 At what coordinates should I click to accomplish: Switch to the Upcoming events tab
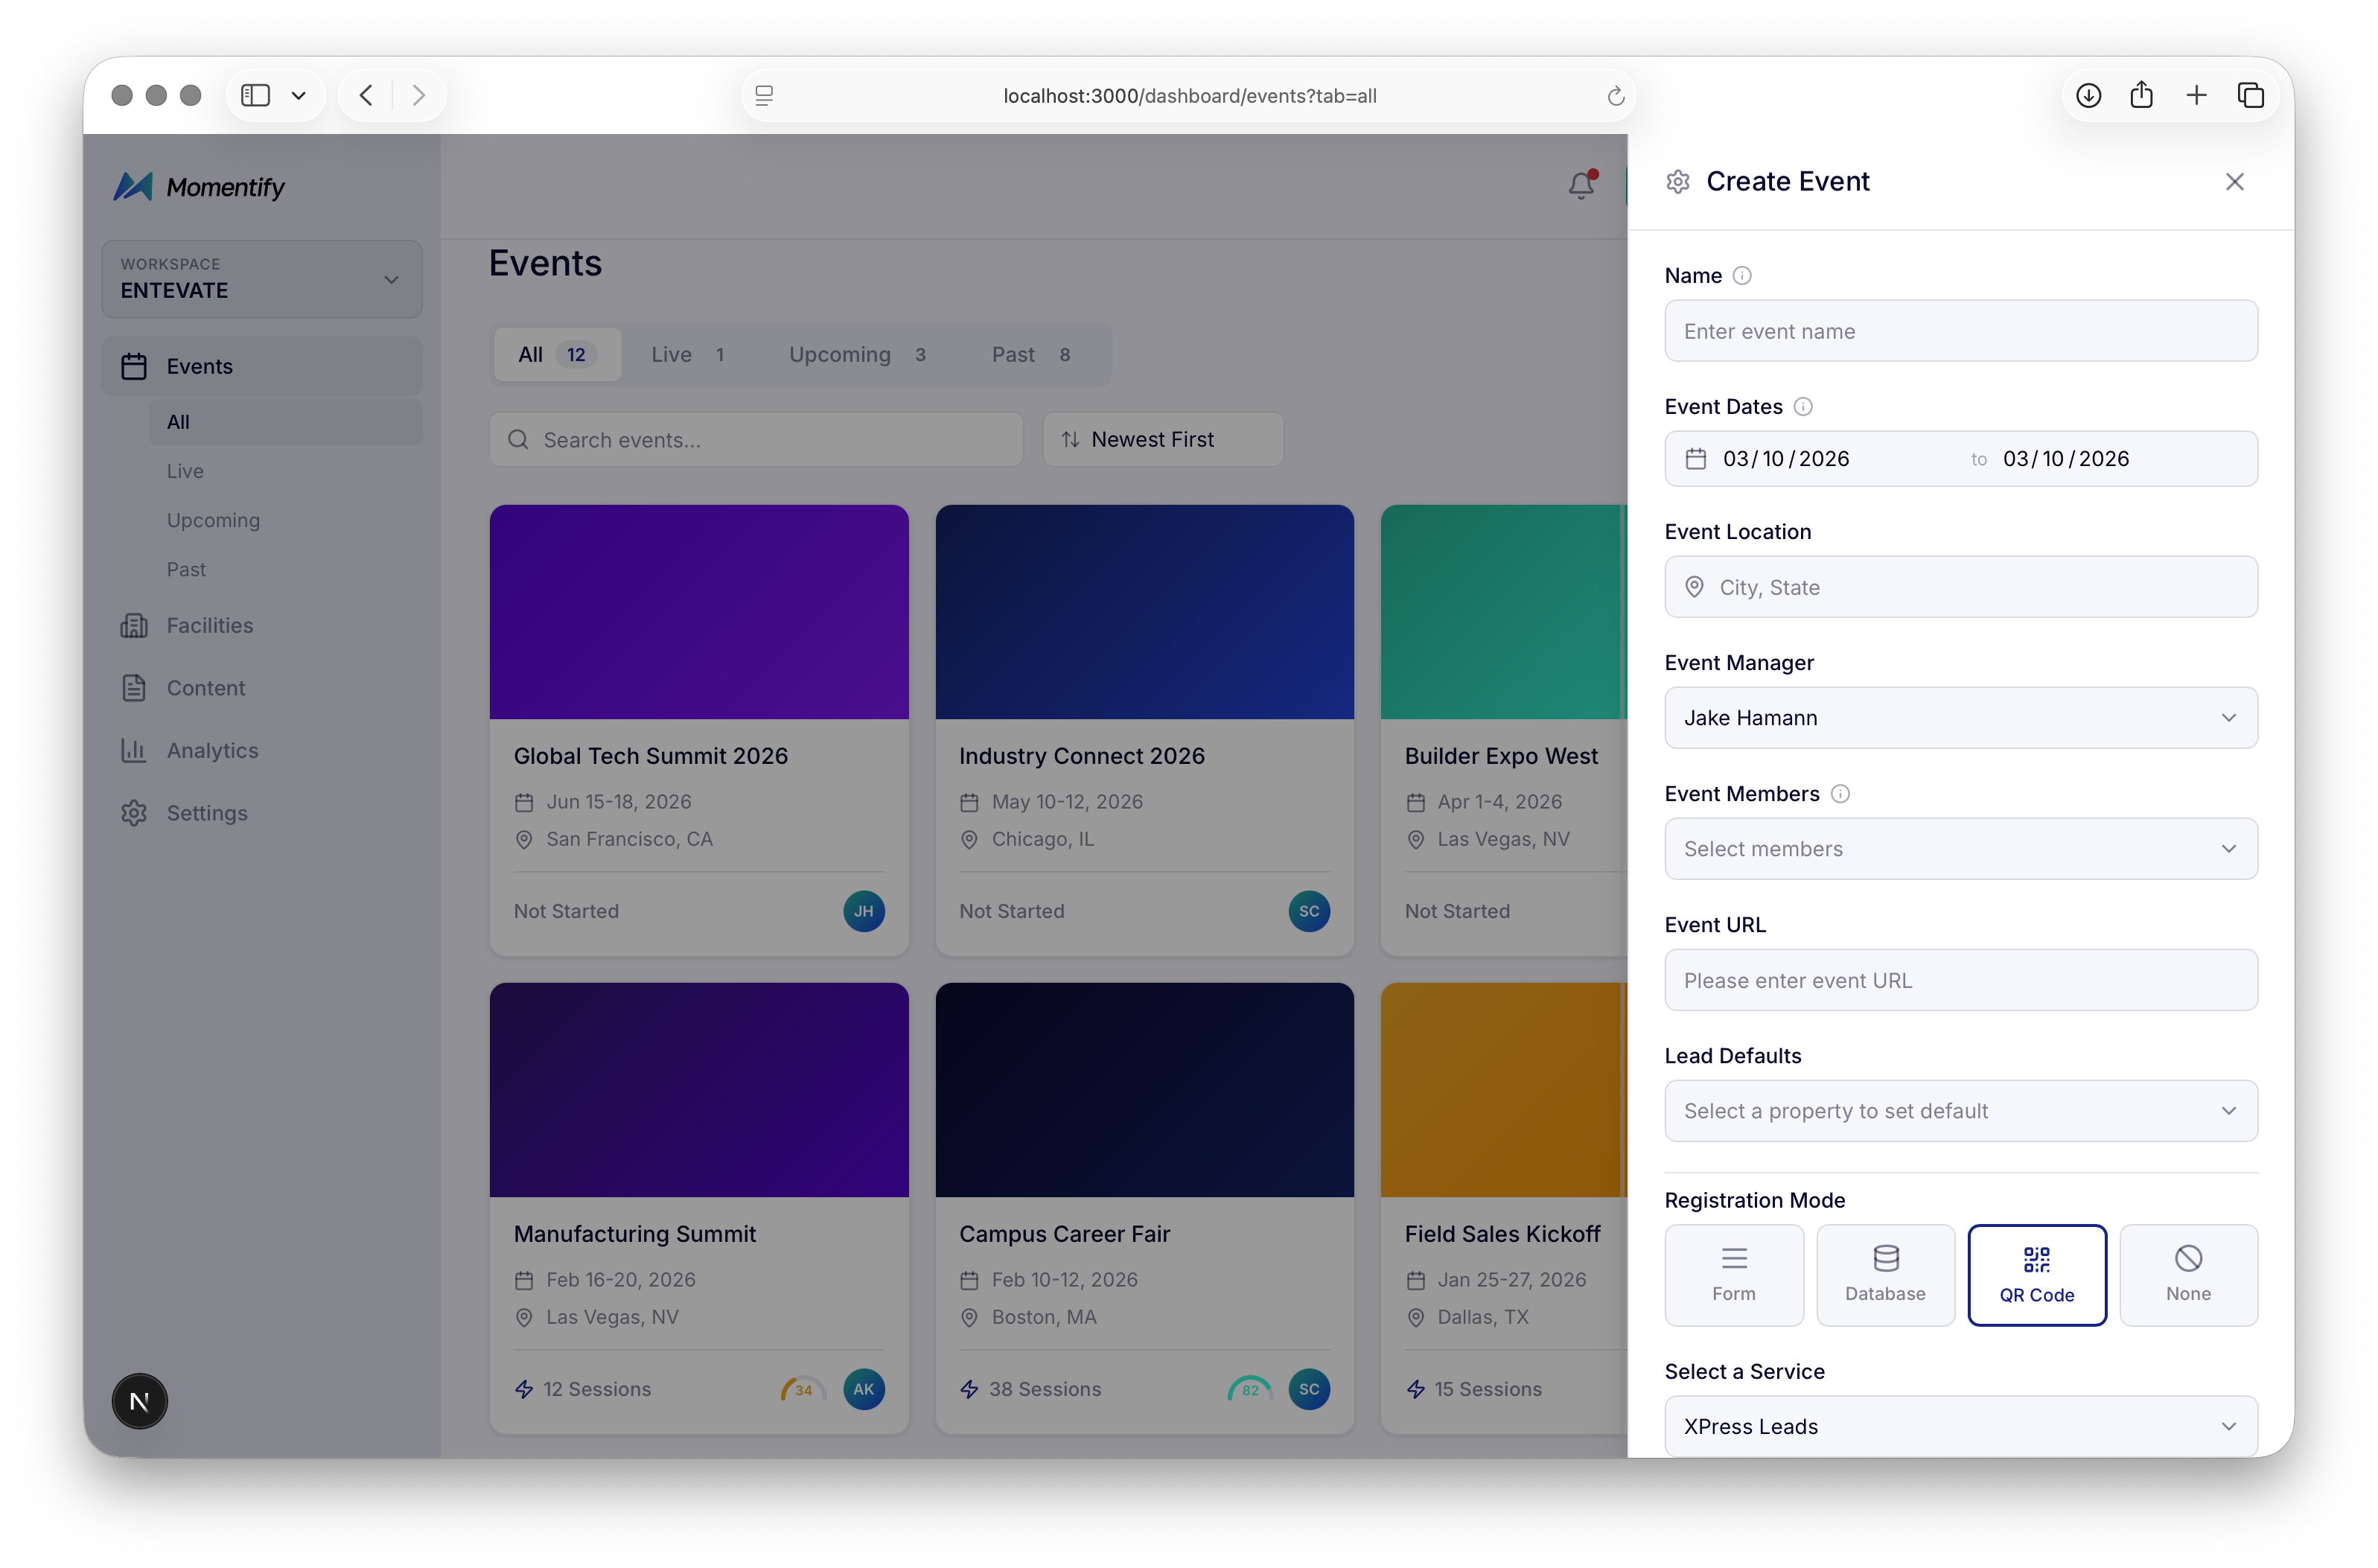click(839, 354)
